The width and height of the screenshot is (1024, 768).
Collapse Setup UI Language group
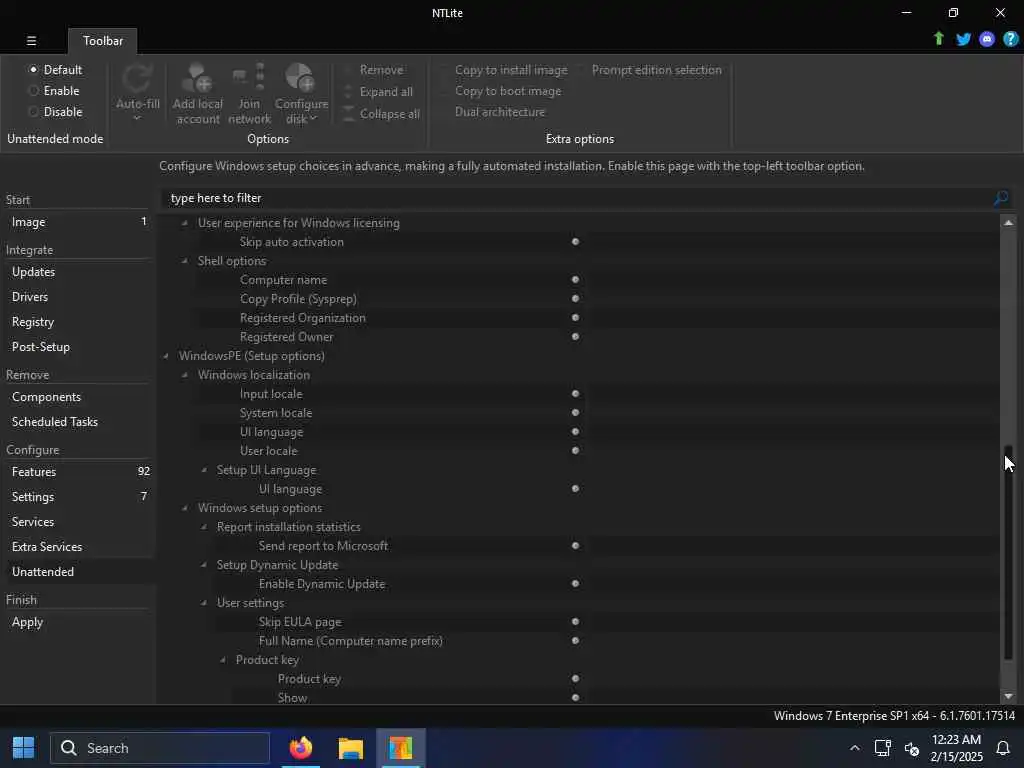[204, 470]
